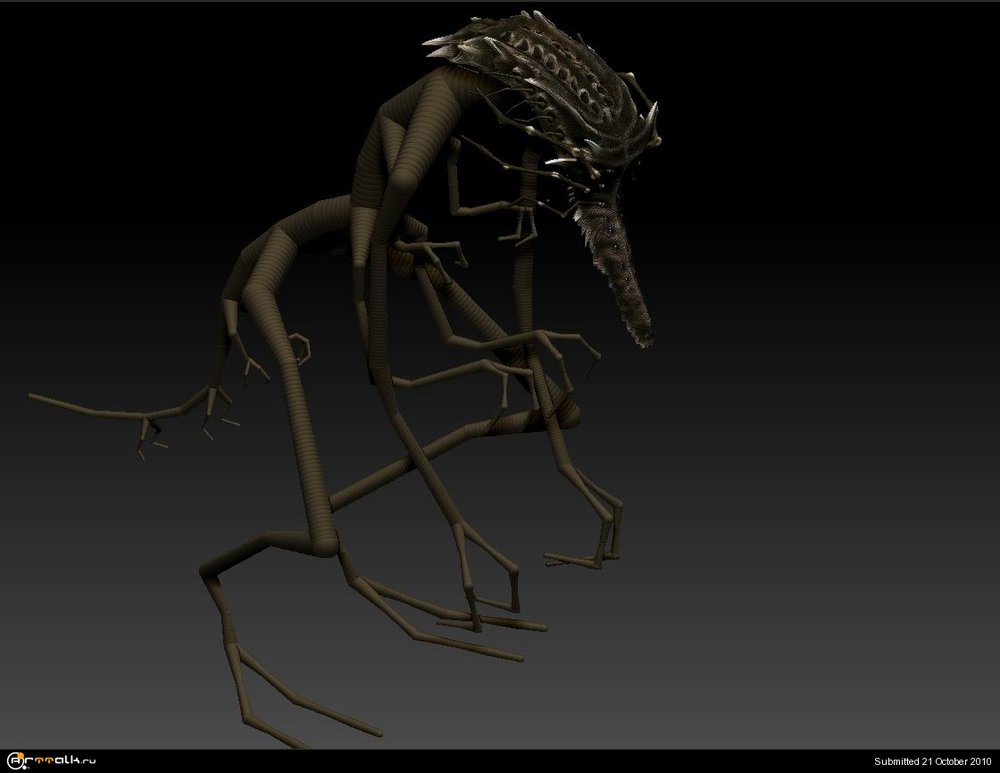Click the 'Submitted 21 October 2010' text

pyautogui.click(x=932, y=762)
